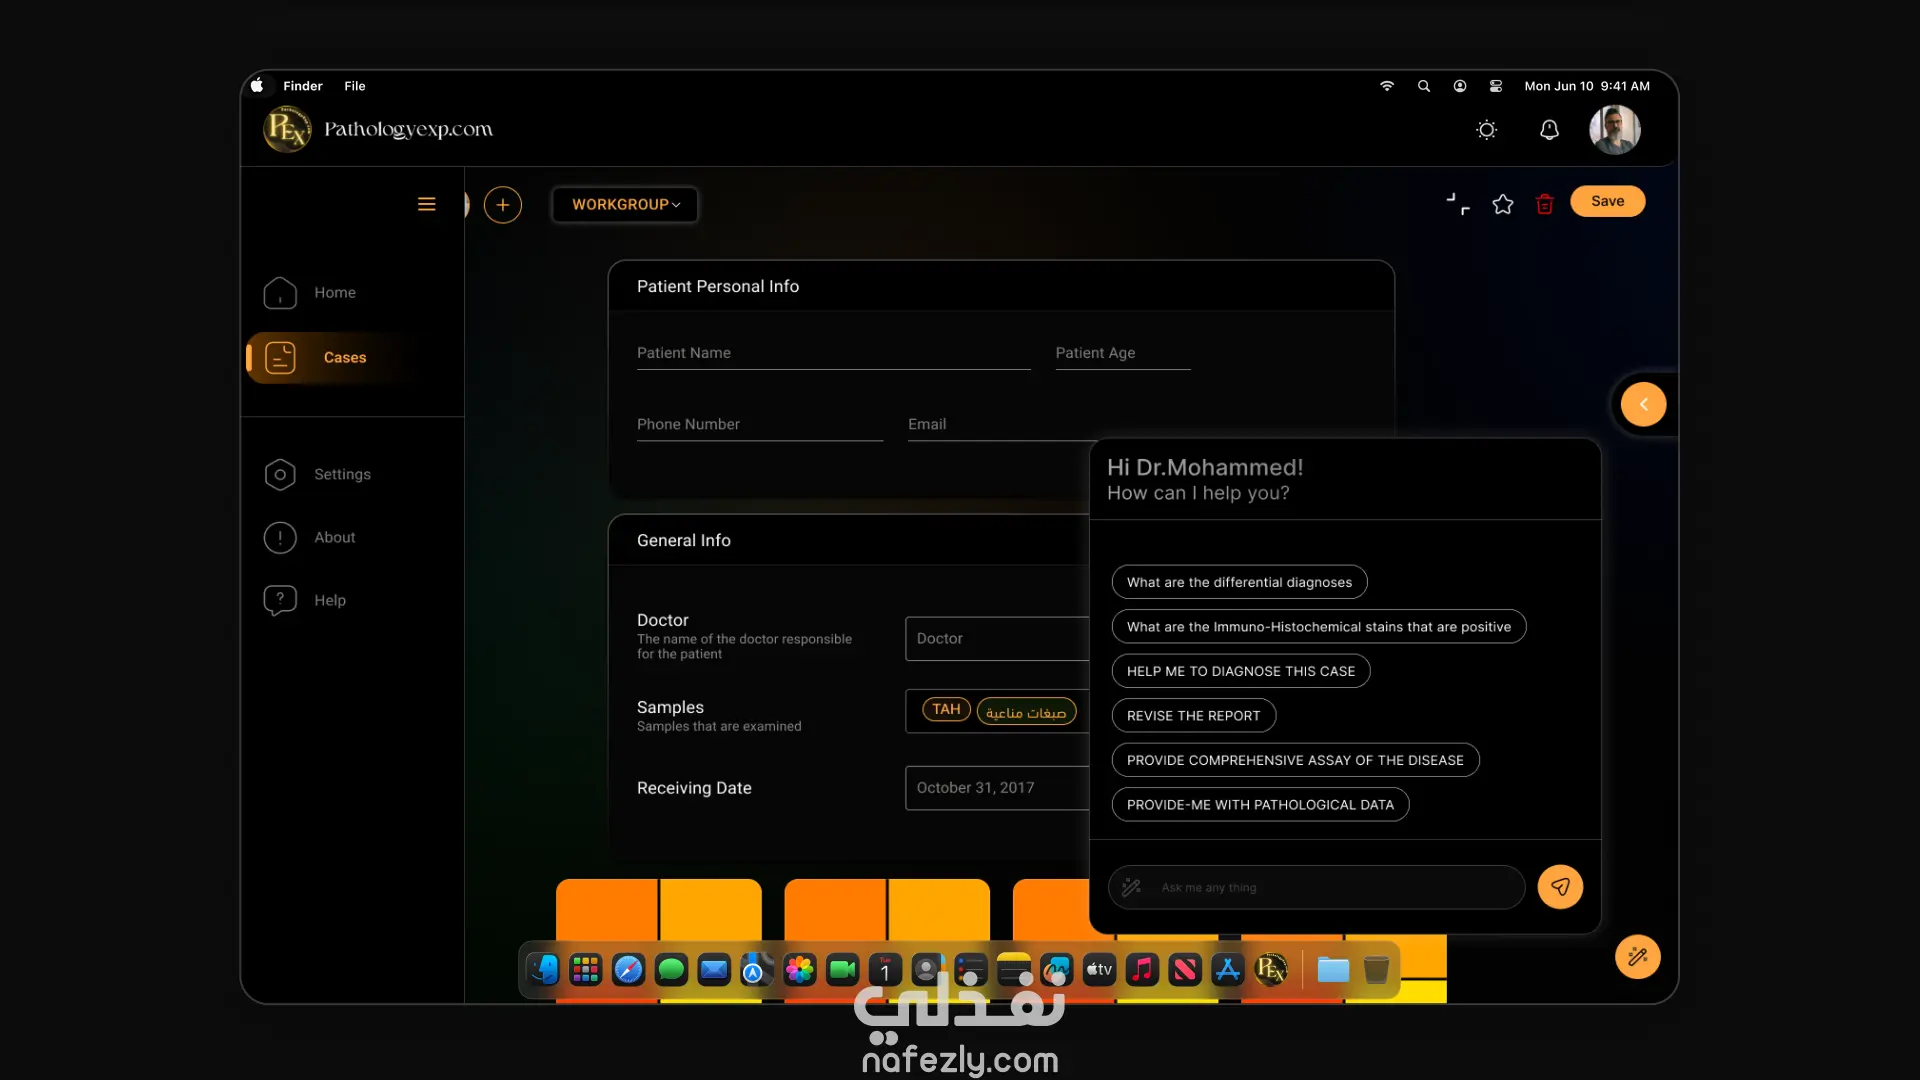
Task: Click the orange magic wand assistant button
Action: [x=1637, y=957]
